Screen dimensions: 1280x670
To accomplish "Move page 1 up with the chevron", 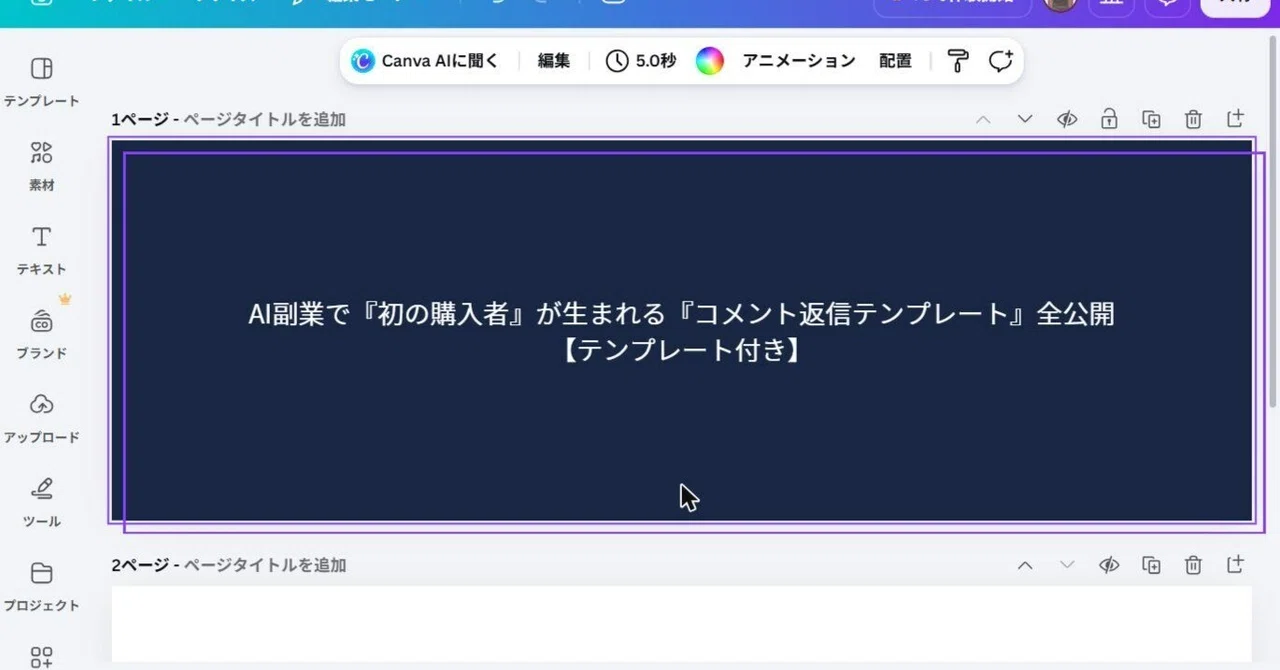I will [983, 119].
